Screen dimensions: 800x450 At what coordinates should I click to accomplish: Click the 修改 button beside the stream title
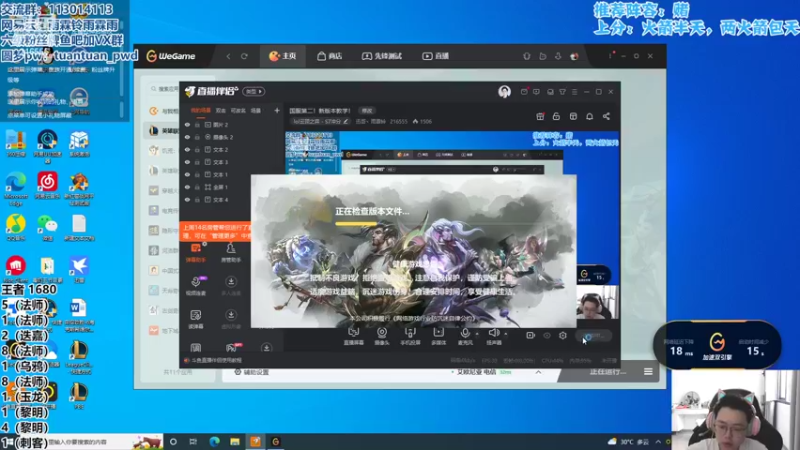[x=367, y=110]
